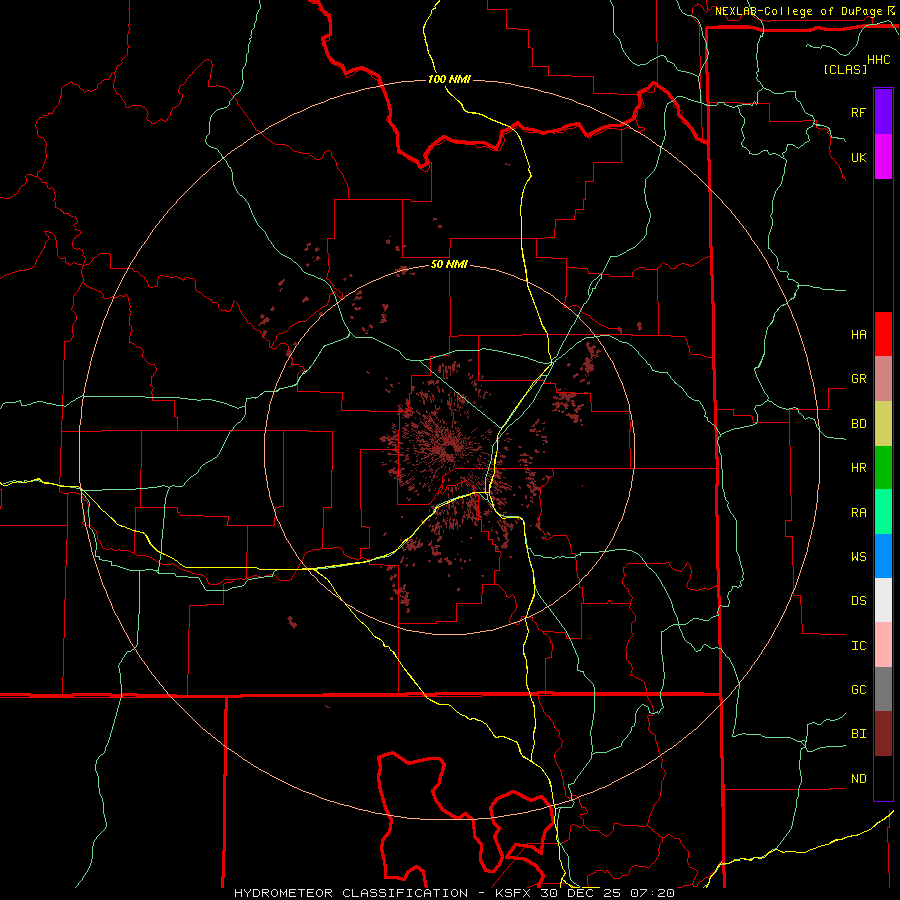Click the 'BD' legend label
Viewport: 900px width, 900px height.
coord(858,424)
